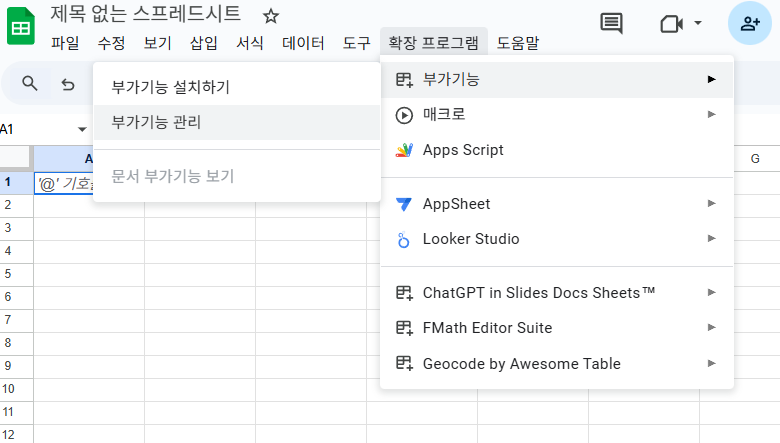Expand the Looker Studio submenu arrow
This screenshot has width=780, height=443.
712,238
